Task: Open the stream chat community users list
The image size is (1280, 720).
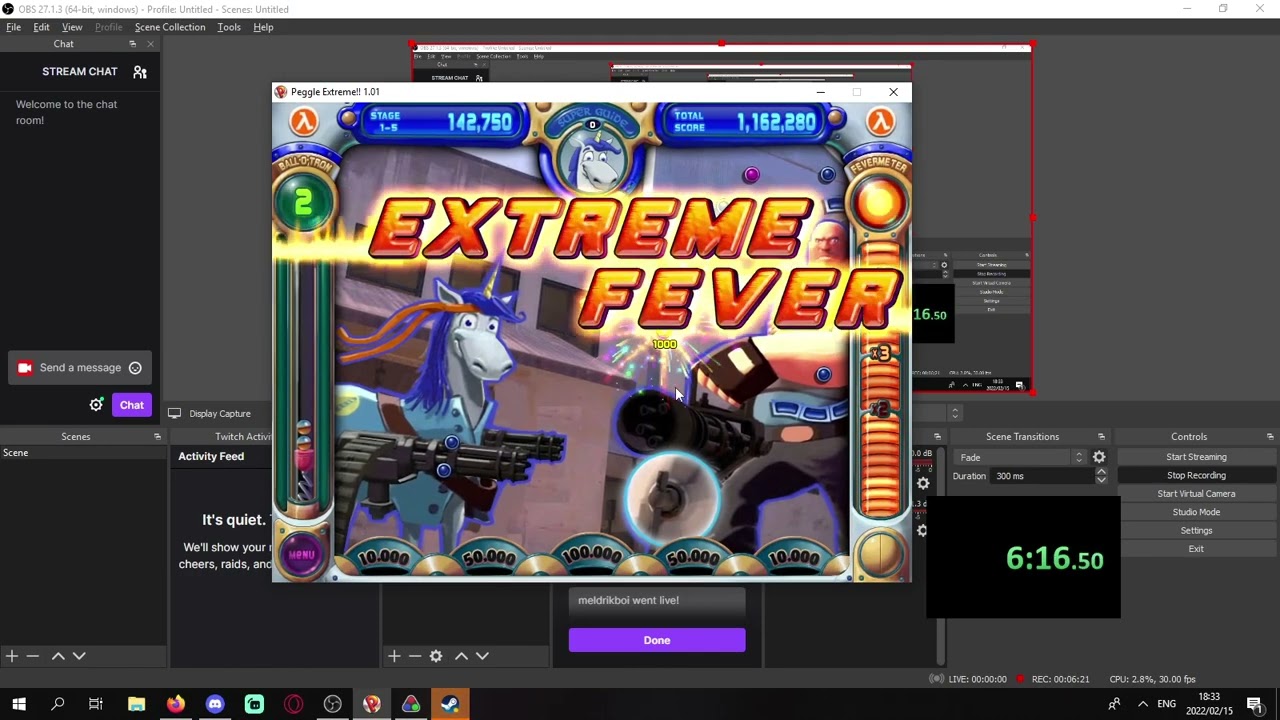Action: pyautogui.click(x=140, y=72)
